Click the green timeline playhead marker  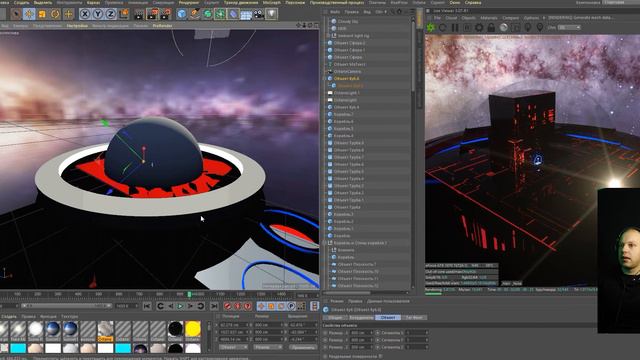coord(189,294)
